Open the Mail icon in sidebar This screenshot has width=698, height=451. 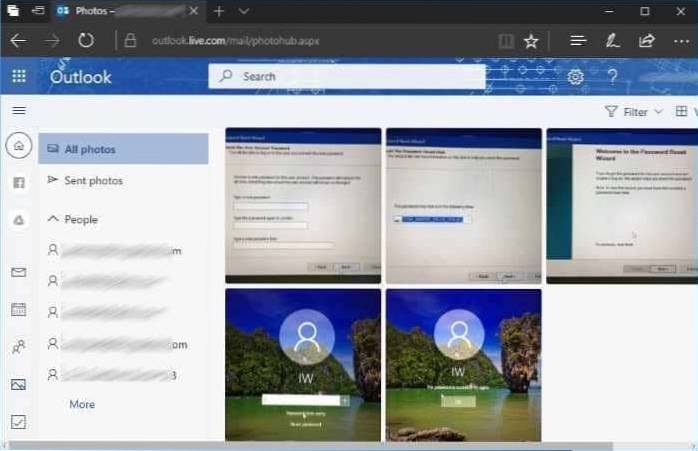coord(18,272)
